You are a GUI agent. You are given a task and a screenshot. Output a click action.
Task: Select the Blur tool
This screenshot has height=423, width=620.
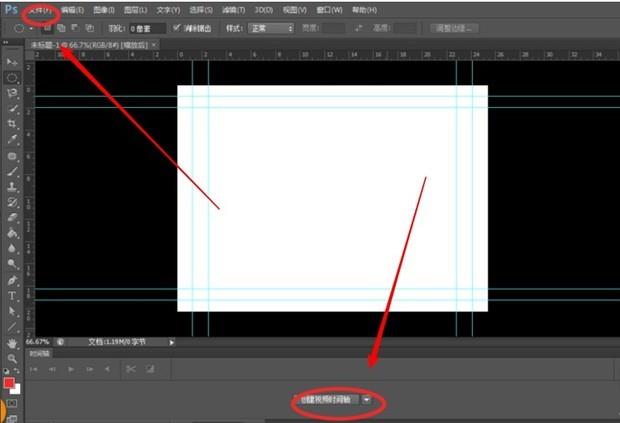12,249
